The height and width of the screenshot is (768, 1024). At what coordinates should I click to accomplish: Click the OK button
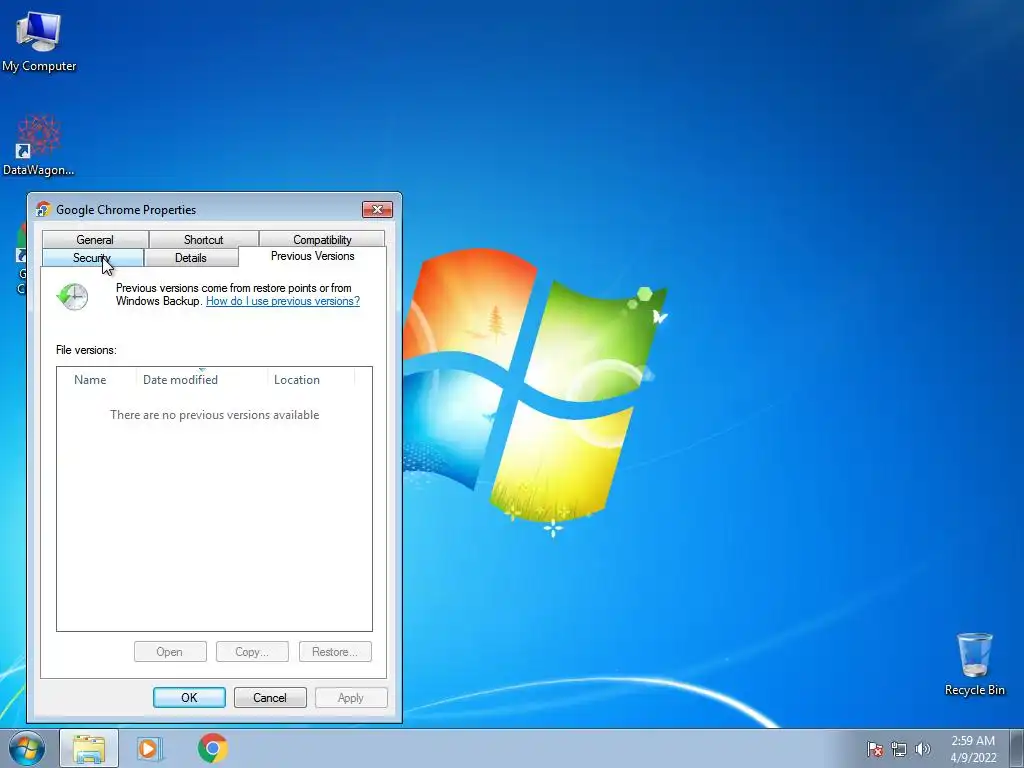pos(189,697)
